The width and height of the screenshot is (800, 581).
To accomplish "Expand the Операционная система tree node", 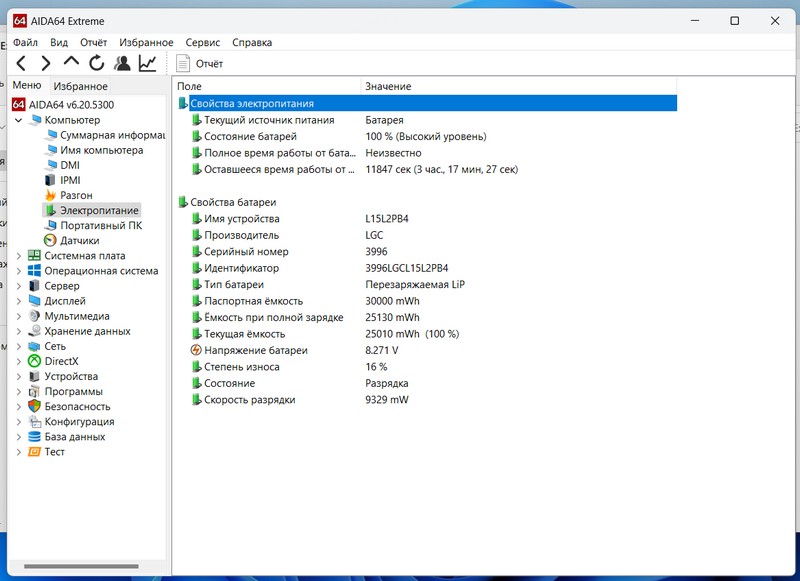I will click(x=19, y=271).
